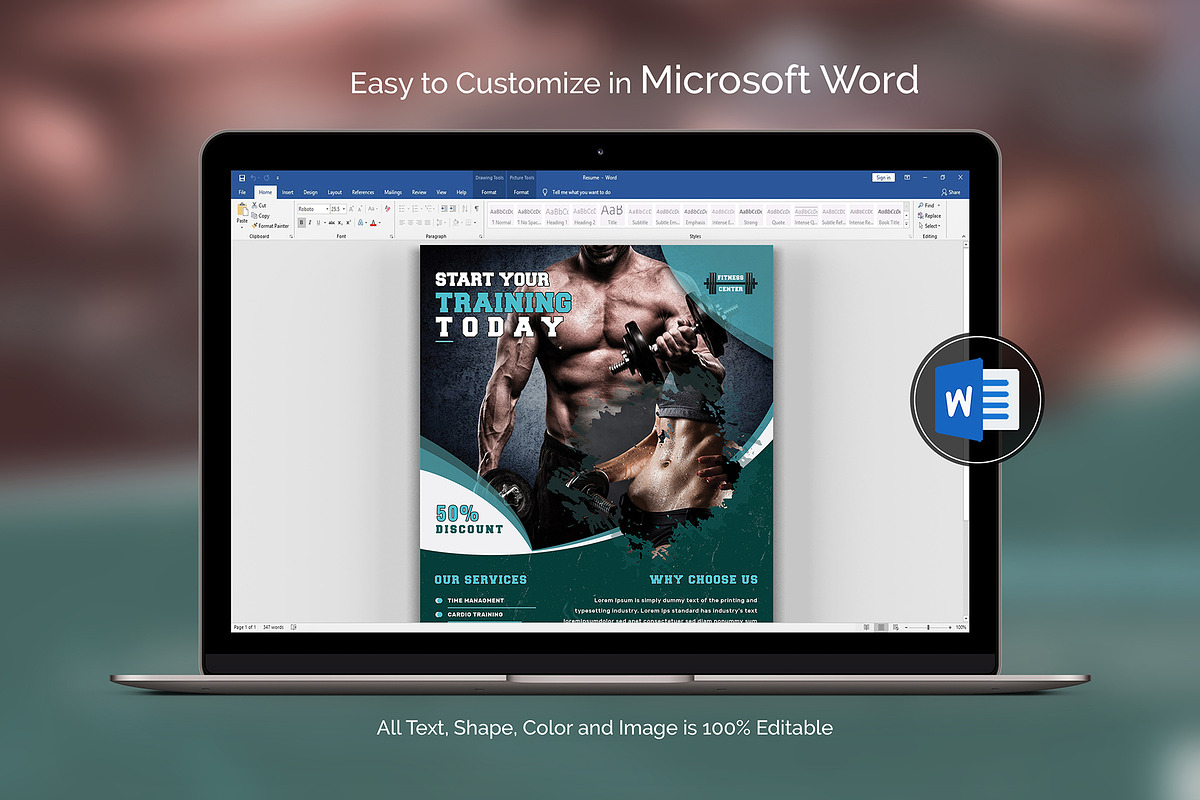Open the Change Case Aa dropdown
The image size is (1200, 800).
(374, 209)
